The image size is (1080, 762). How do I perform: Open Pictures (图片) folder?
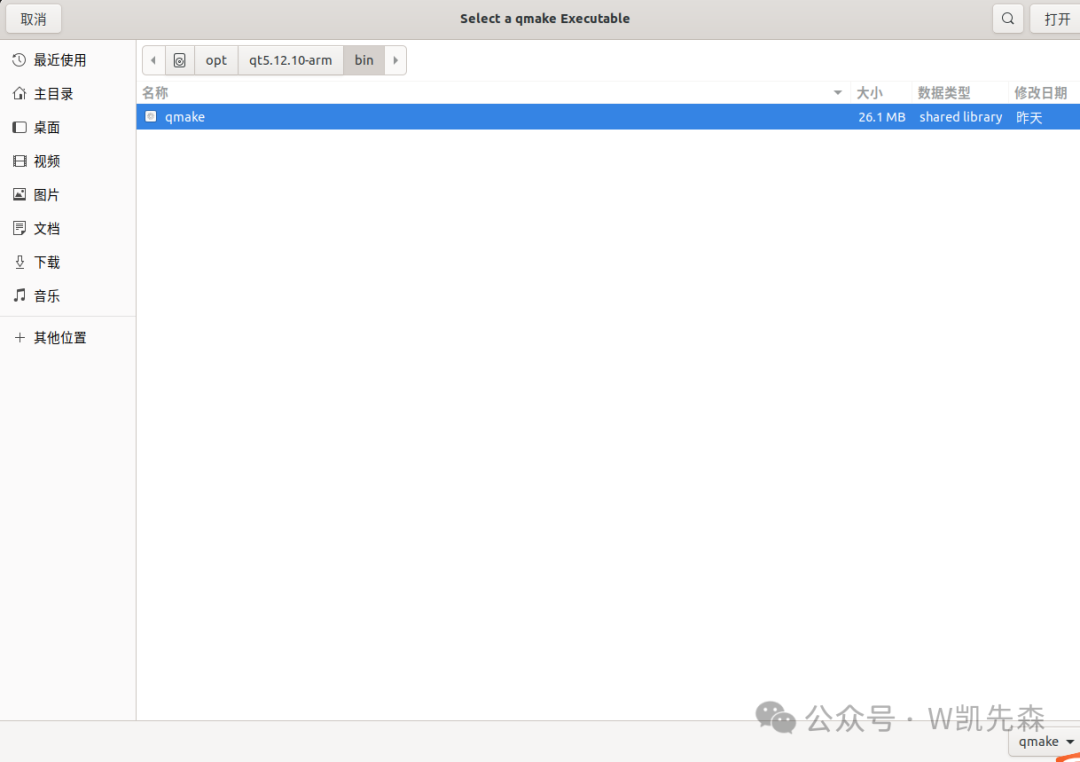[46, 195]
